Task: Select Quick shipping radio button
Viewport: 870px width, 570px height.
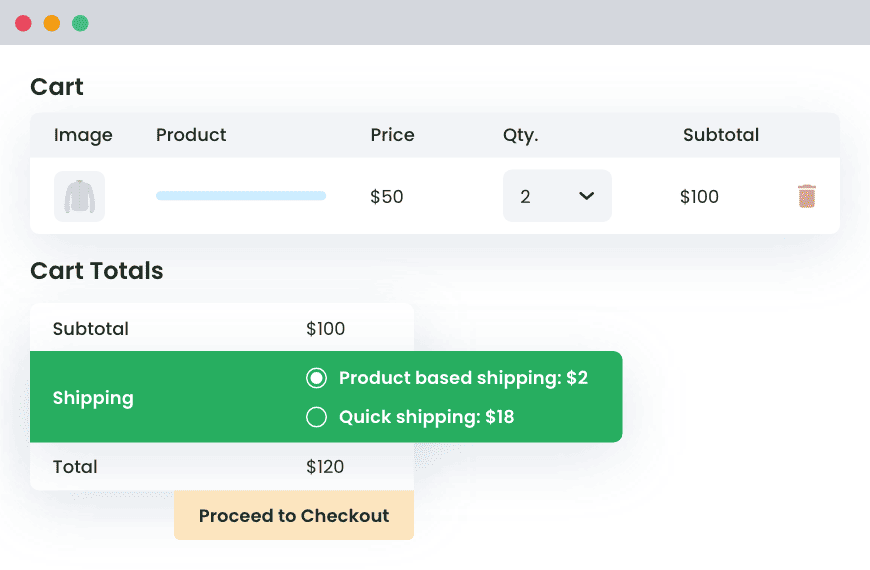Action: pos(316,417)
